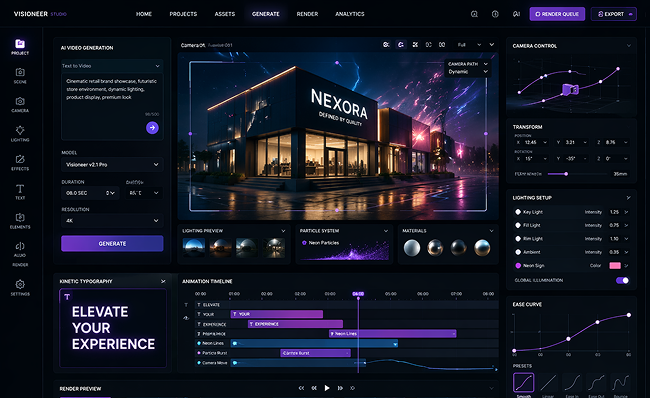Click highlighted second viewport toolbar icon
The width and height of the screenshot is (650, 398).
[401, 45]
